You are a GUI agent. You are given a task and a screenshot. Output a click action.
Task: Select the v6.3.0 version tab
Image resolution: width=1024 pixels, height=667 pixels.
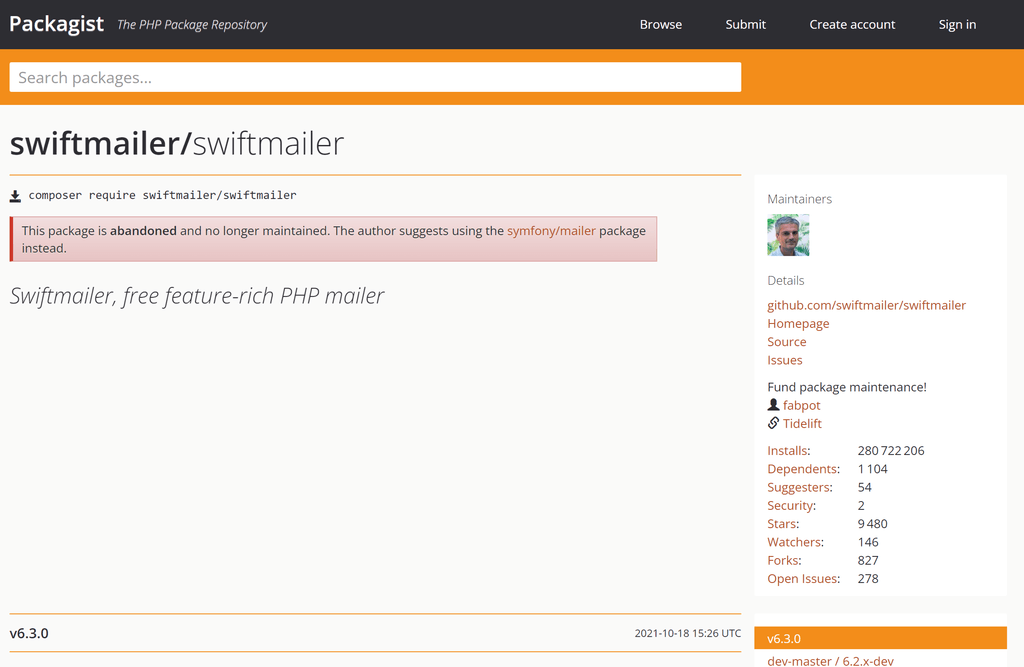880,638
